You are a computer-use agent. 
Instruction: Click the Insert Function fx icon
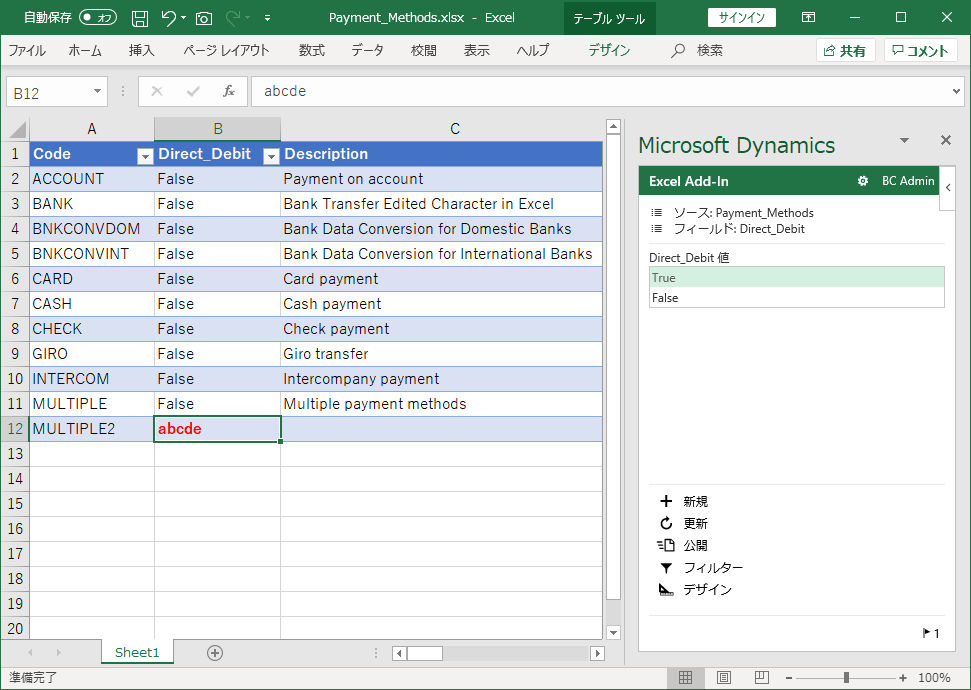229,92
